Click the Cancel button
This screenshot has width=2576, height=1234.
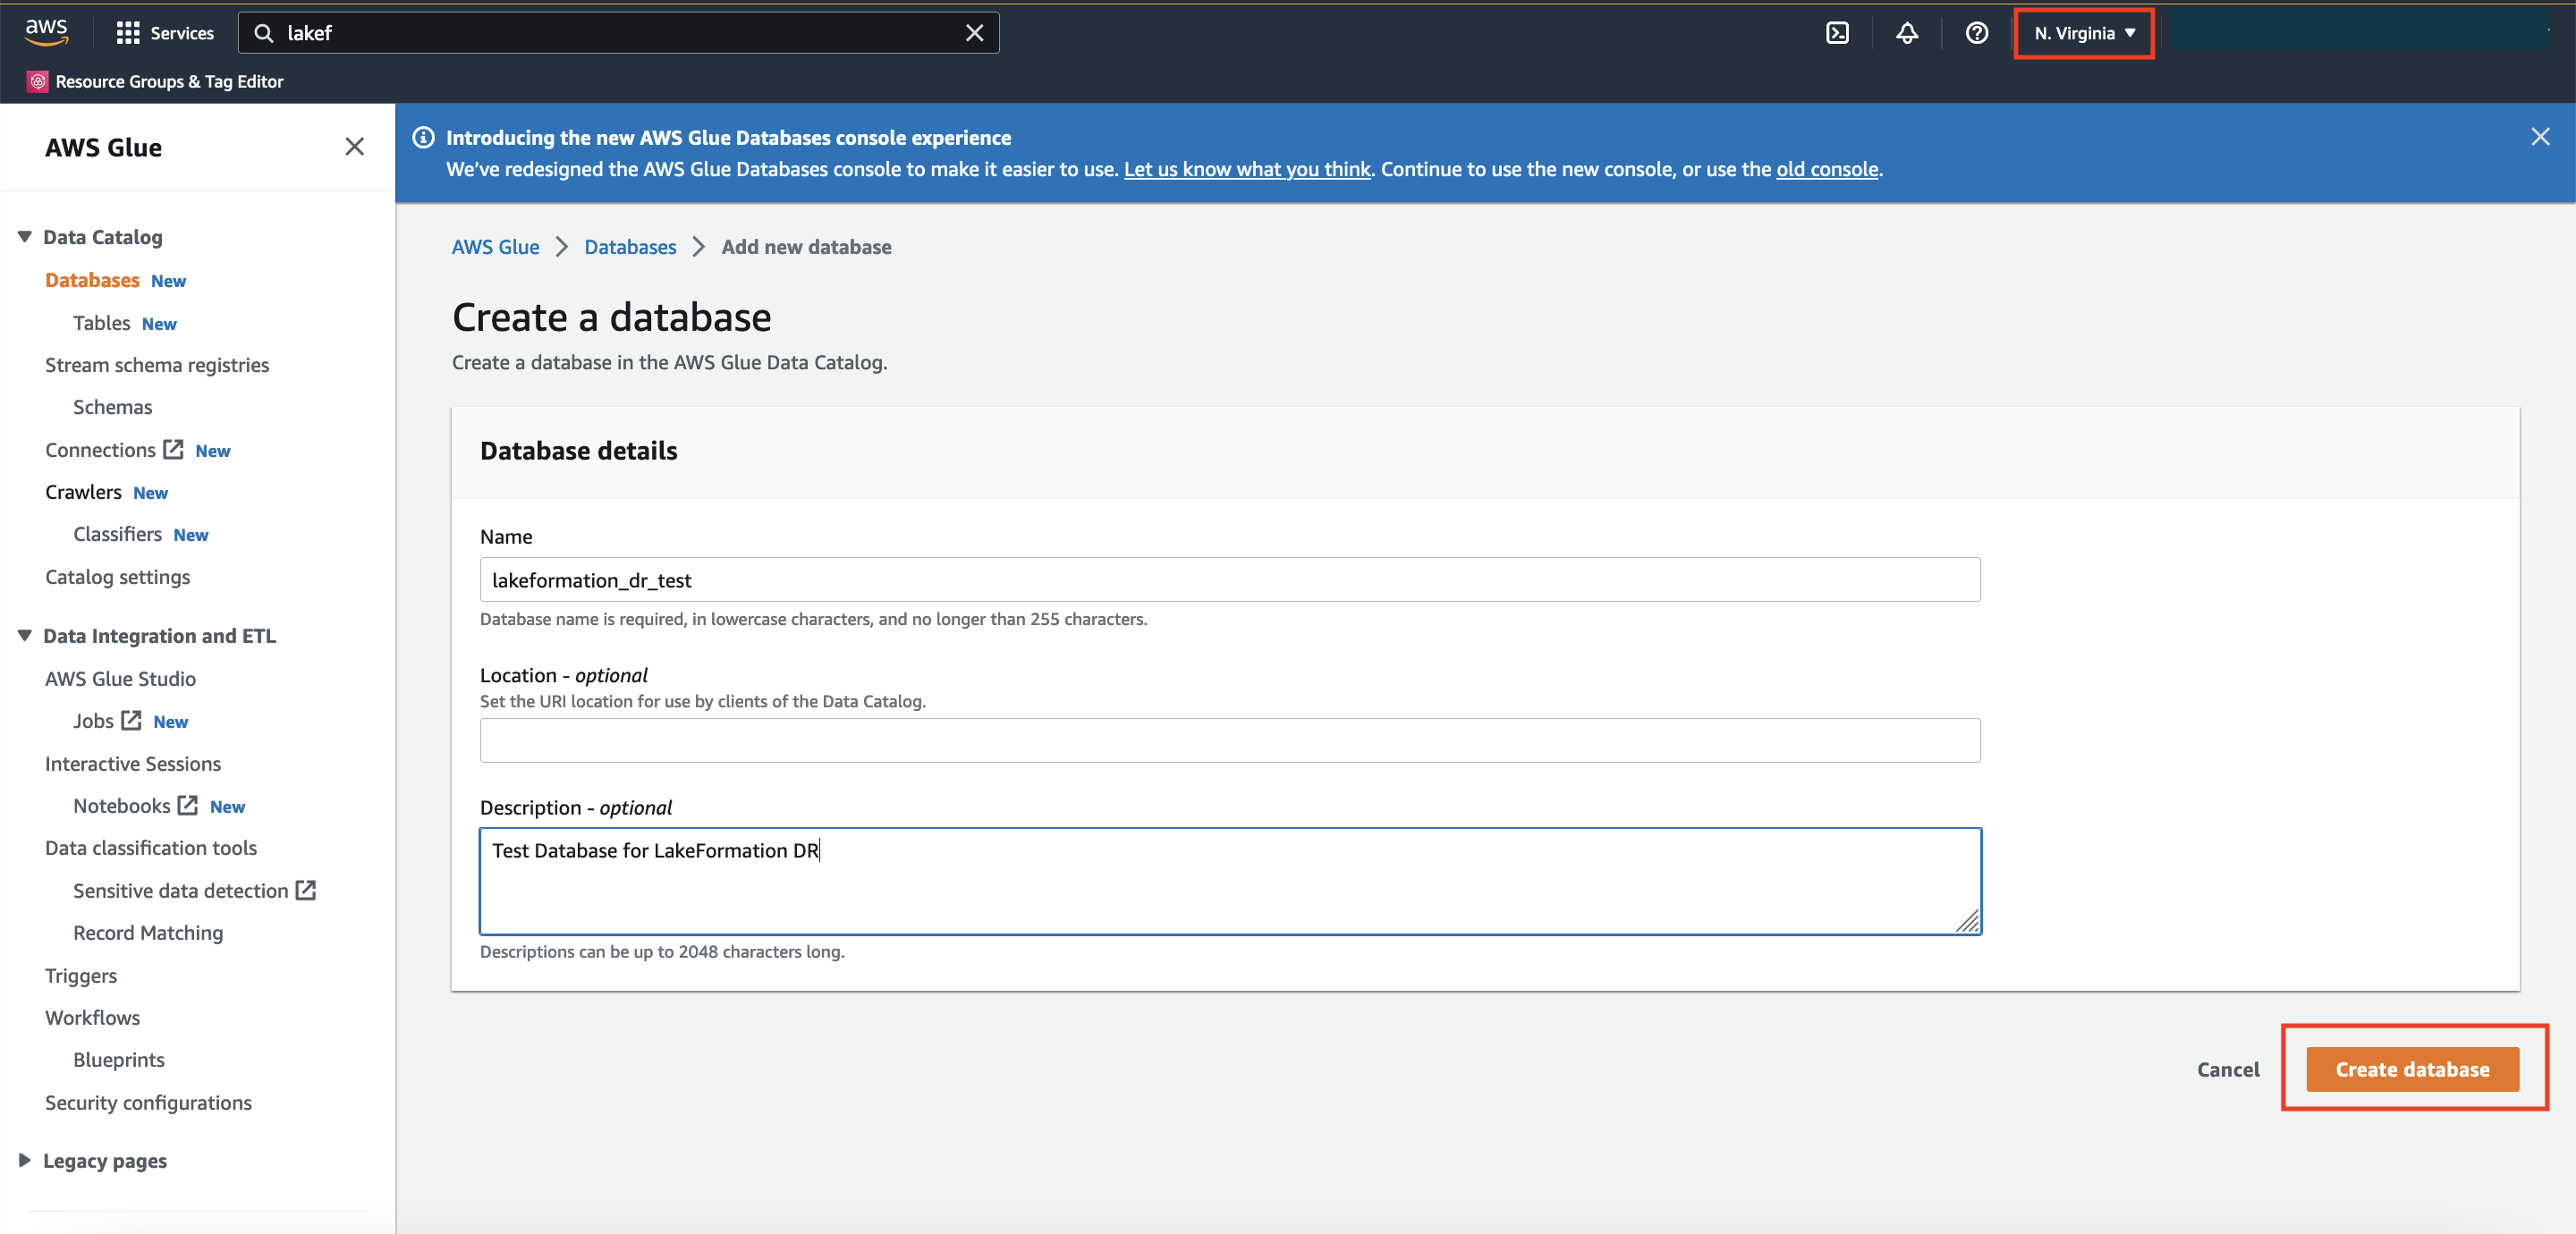click(x=2227, y=1069)
